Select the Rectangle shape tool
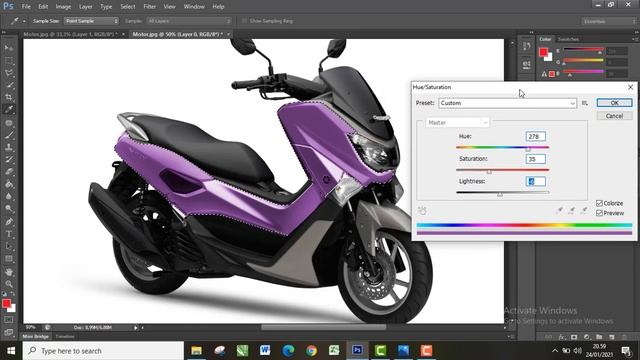This screenshot has height=360, width=640. (x=9, y=259)
